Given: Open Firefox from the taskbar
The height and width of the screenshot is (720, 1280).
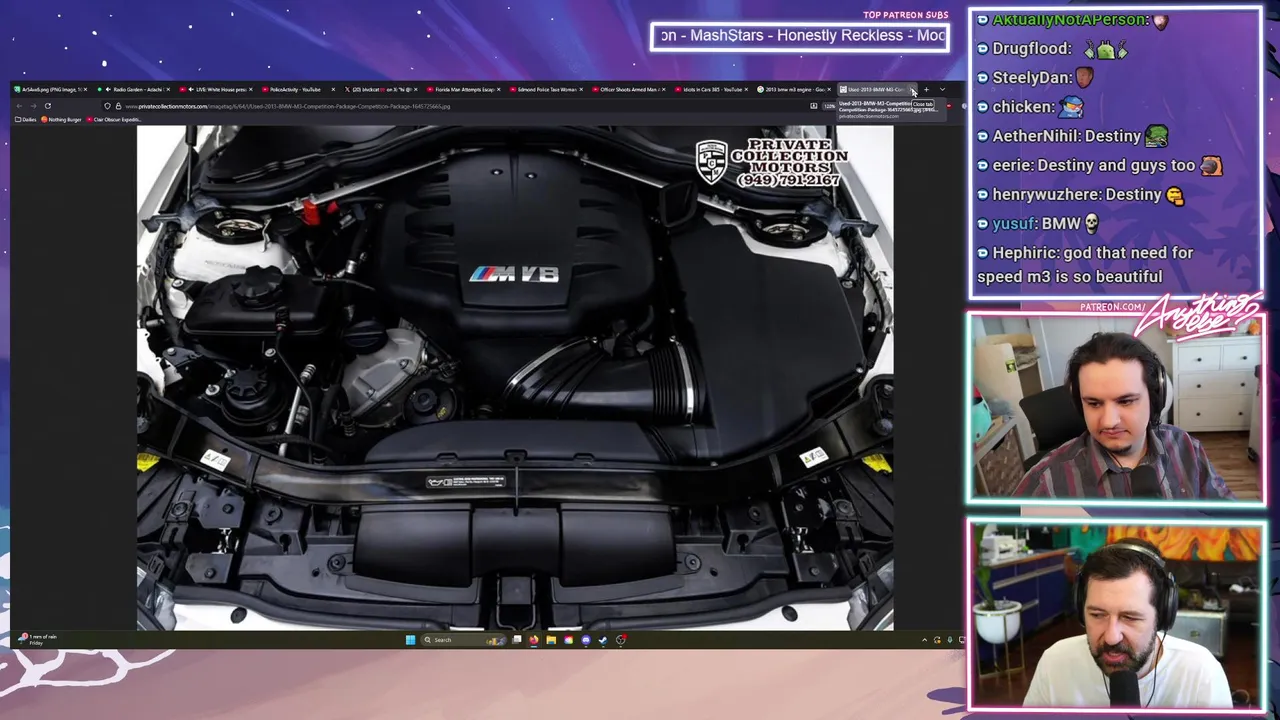Looking at the screenshot, I should 534,640.
